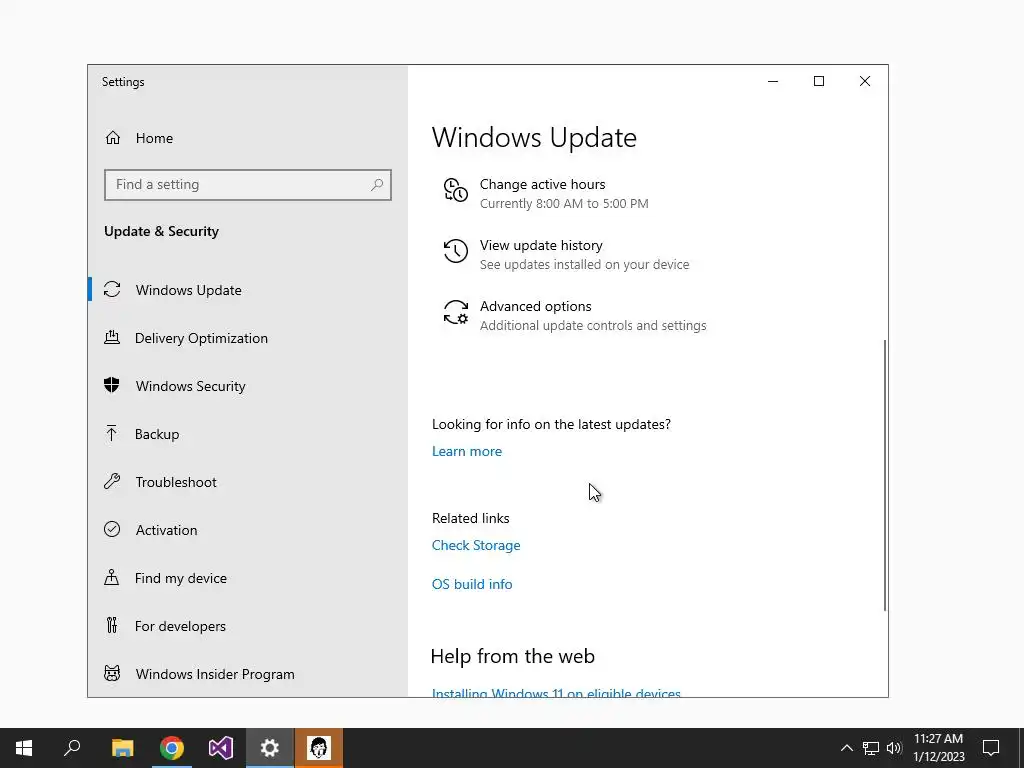
Task: Click the 'Related links' label
Action: 470,518
